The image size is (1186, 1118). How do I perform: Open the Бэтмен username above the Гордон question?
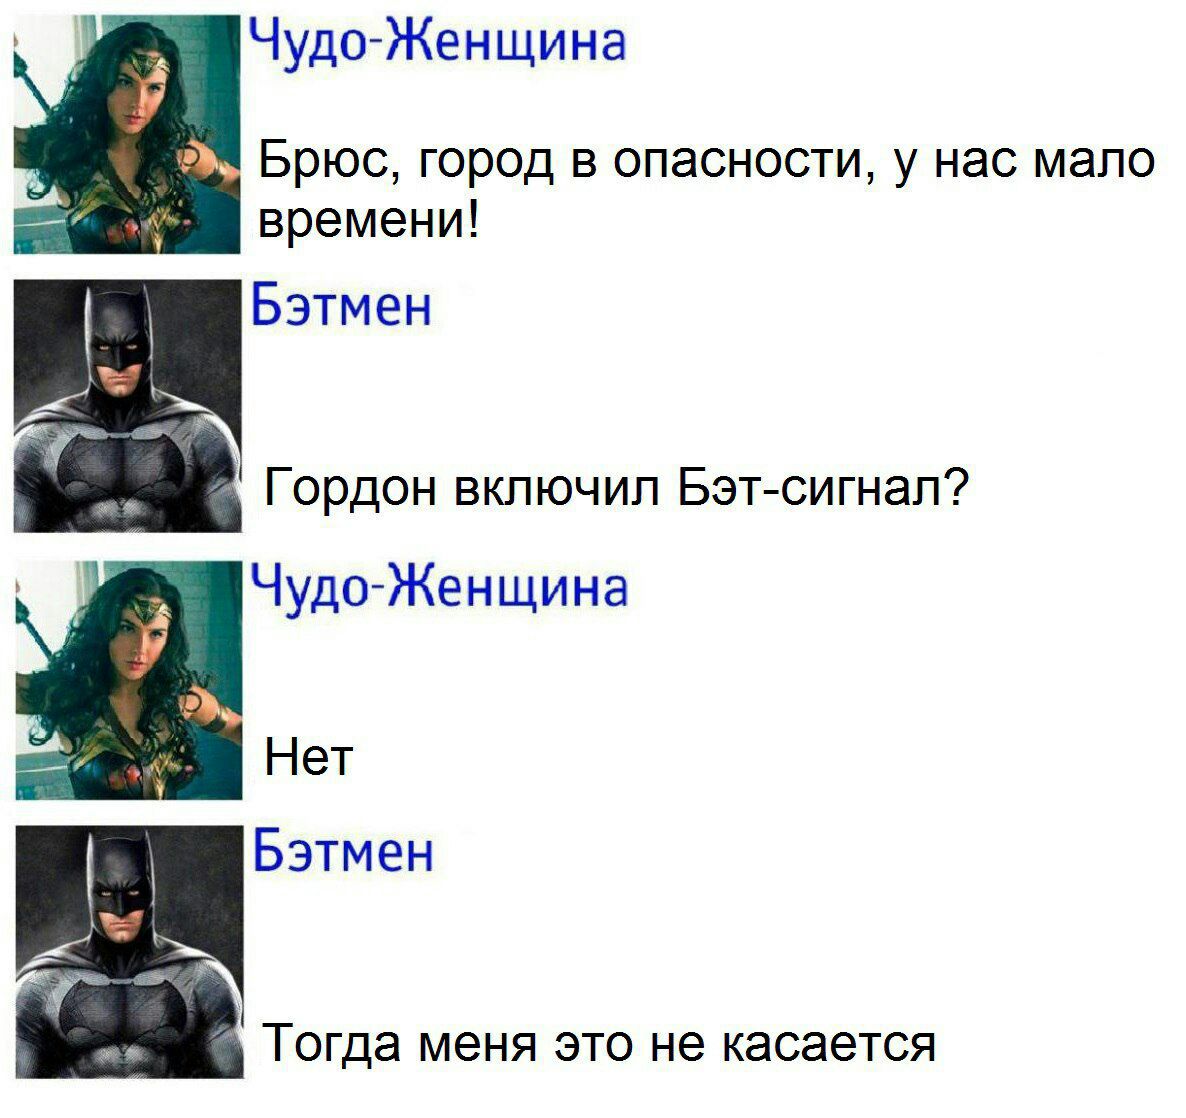tap(341, 306)
